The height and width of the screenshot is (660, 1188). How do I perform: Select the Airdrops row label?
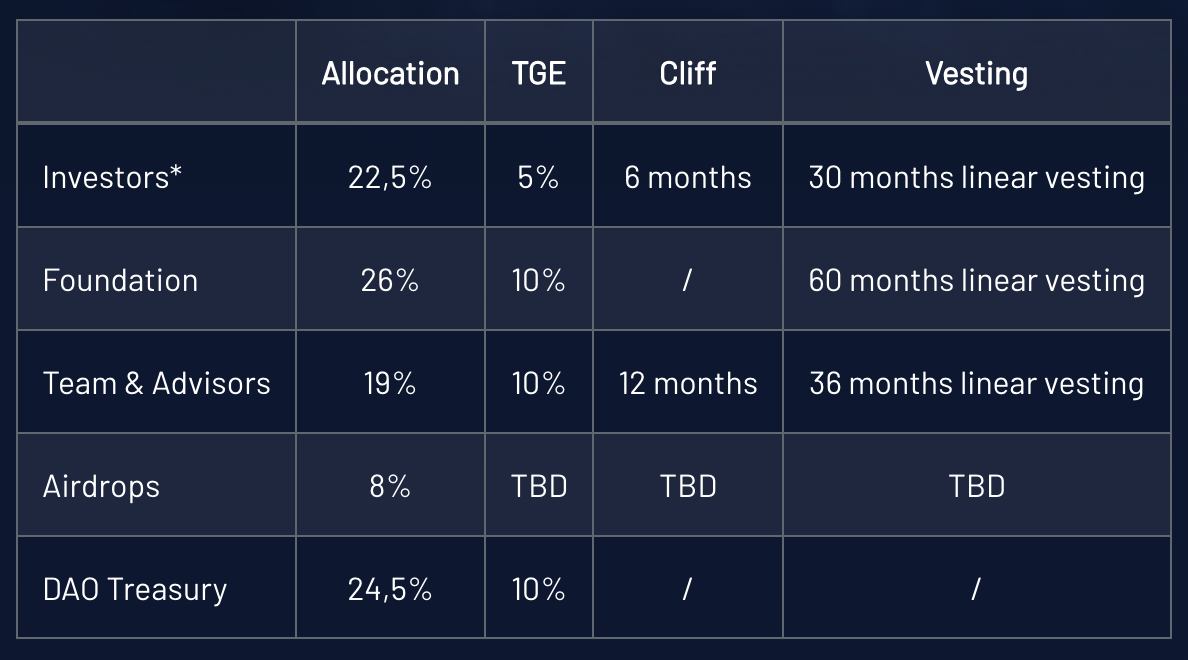point(102,487)
